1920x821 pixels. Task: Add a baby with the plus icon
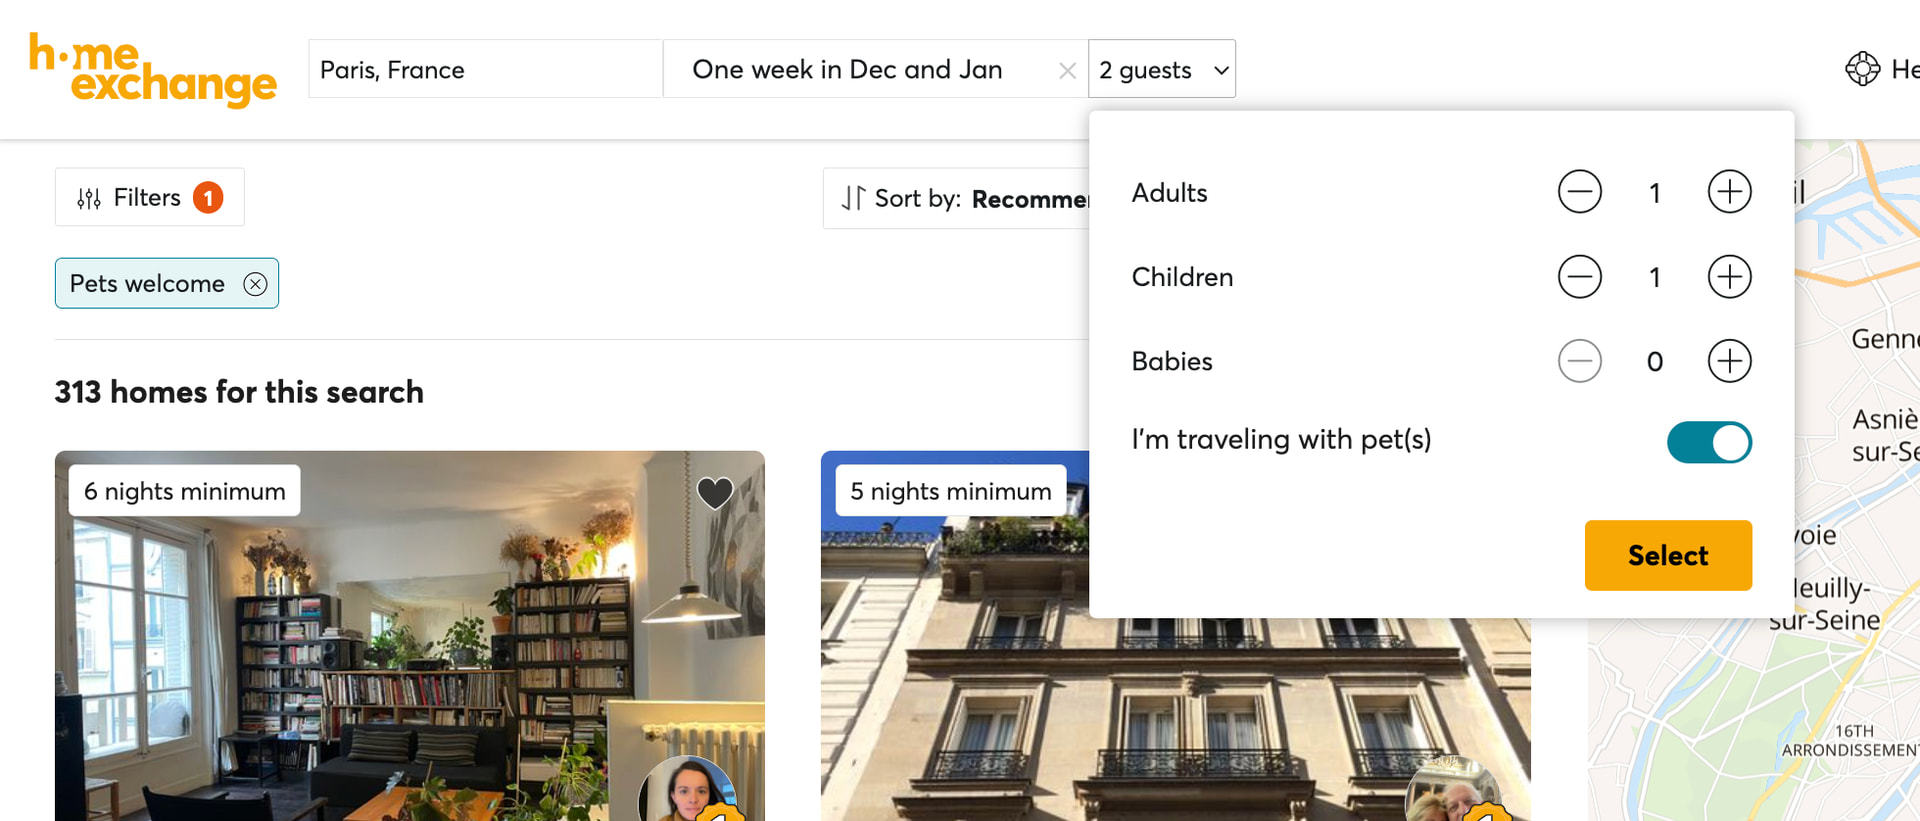[1729, 361]
